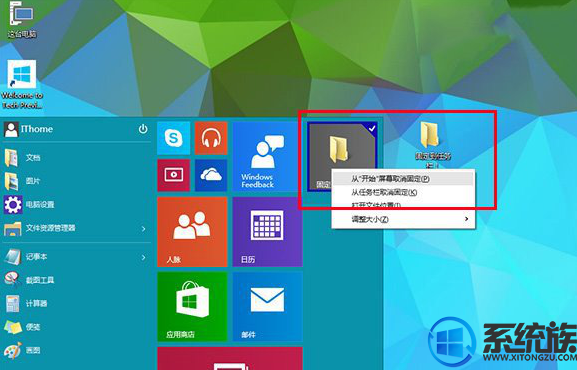577x370 pixels.
Task: Choose 打开文件位置(I) in the context menu
Action: click(403, 205)
